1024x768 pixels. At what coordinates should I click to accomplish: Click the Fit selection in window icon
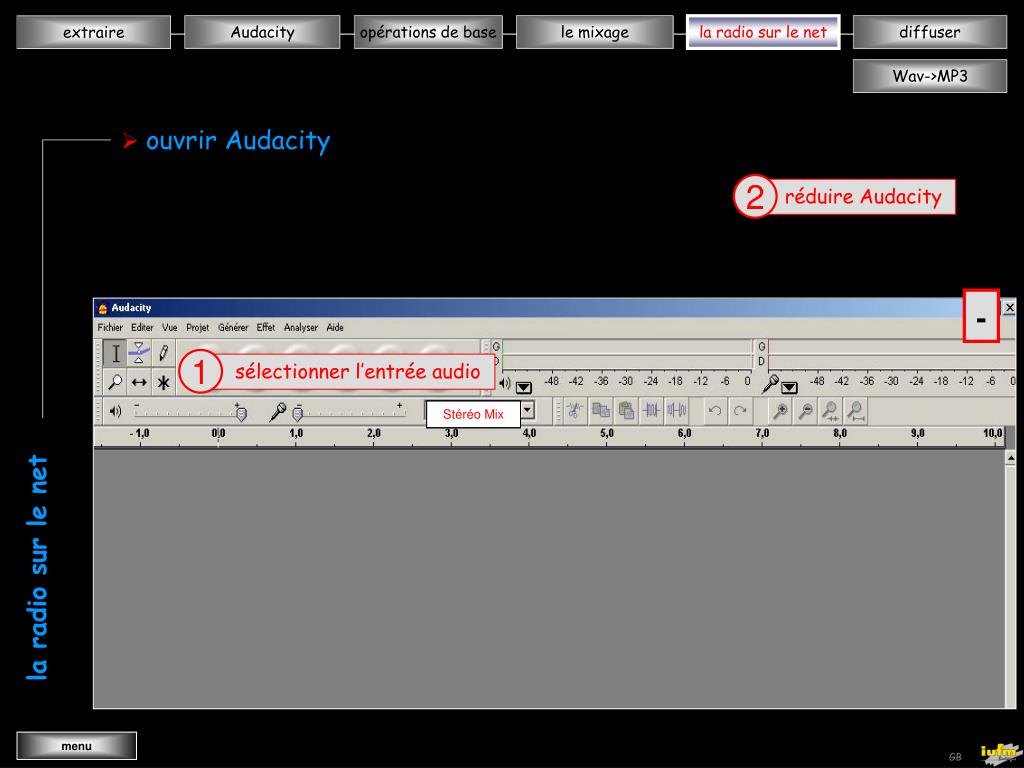tap(831, 410)
